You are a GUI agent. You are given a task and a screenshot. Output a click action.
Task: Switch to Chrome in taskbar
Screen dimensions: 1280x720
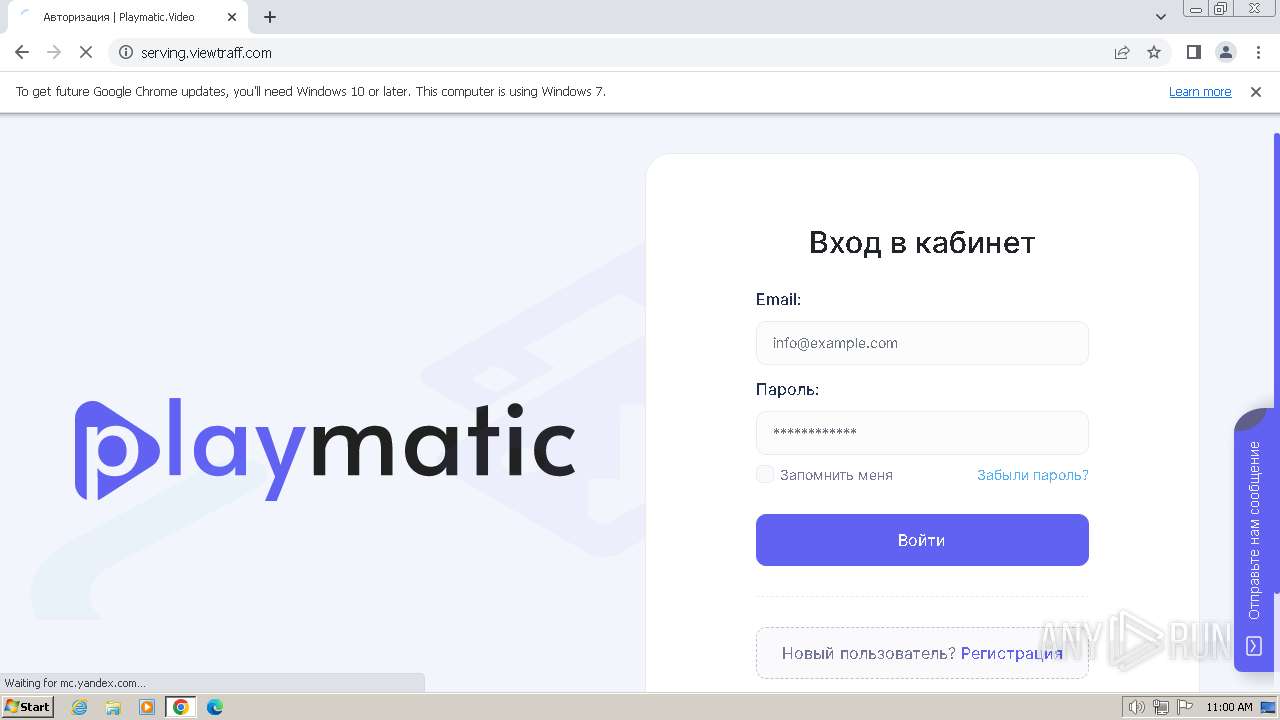click(x=180, y=707)
